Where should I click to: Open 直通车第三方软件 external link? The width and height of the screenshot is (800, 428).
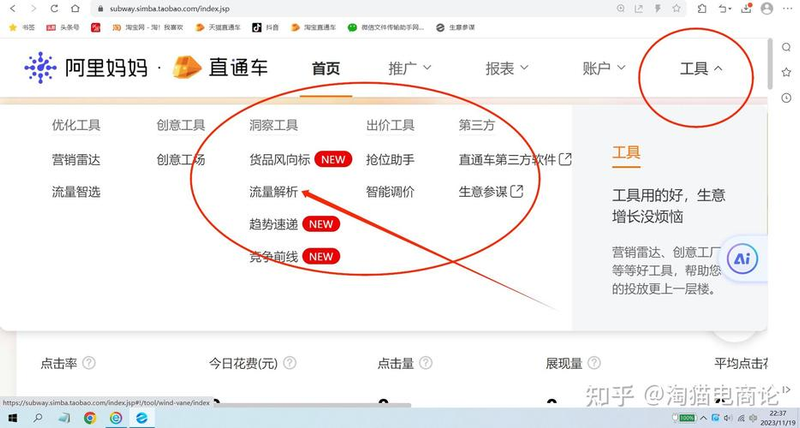[515, 159]
